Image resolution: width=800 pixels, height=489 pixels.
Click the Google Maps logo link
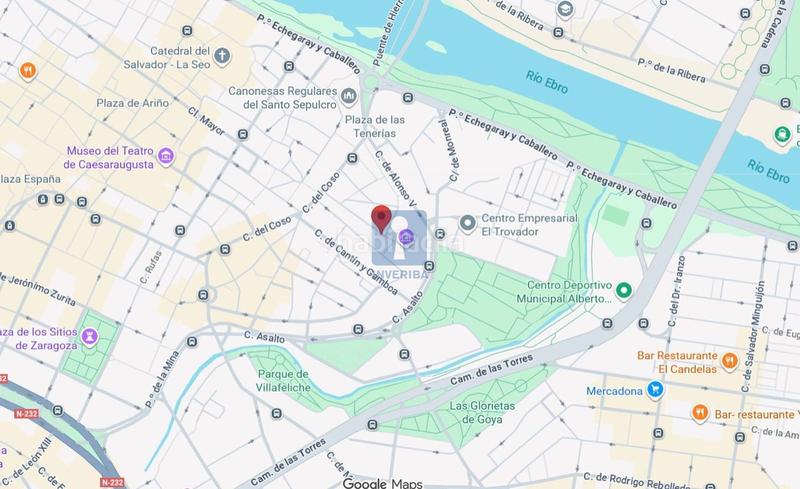tap(382, 483)
